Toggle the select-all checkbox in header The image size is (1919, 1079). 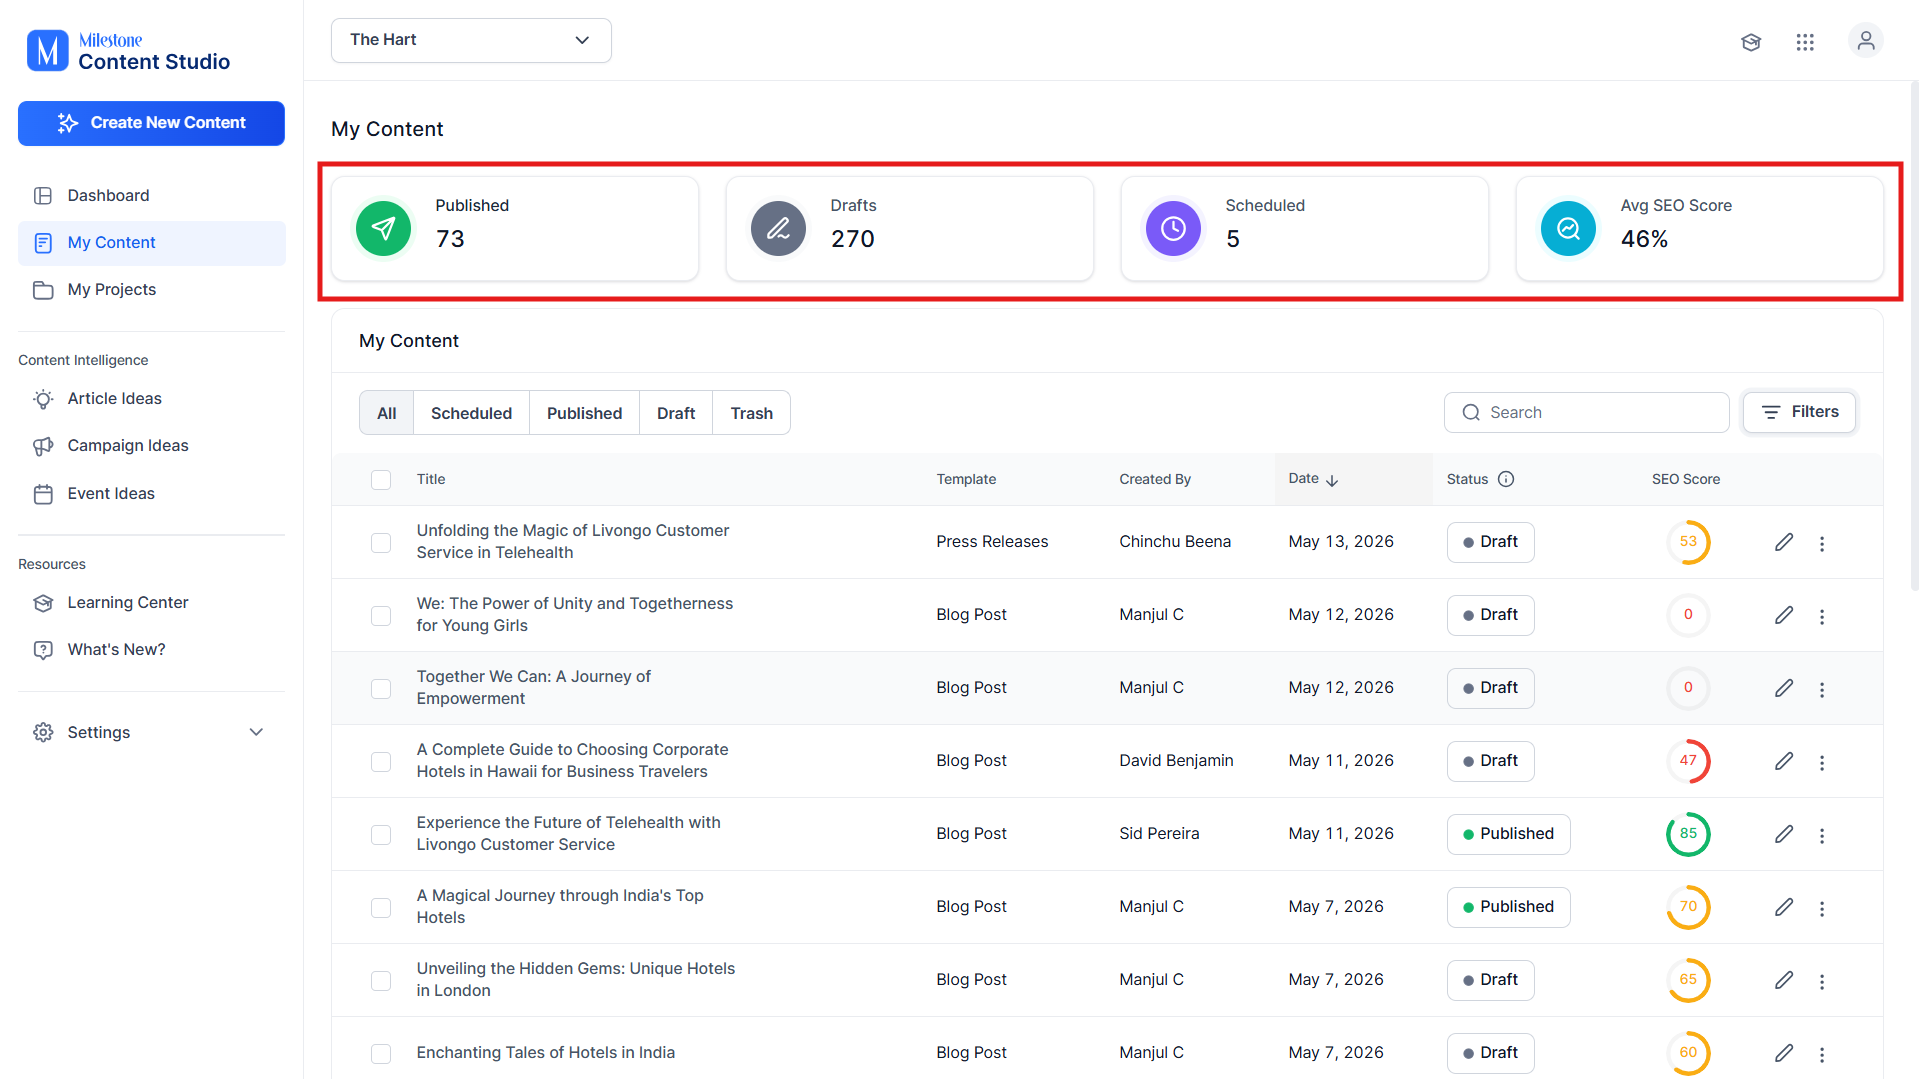tap(381, 480)
